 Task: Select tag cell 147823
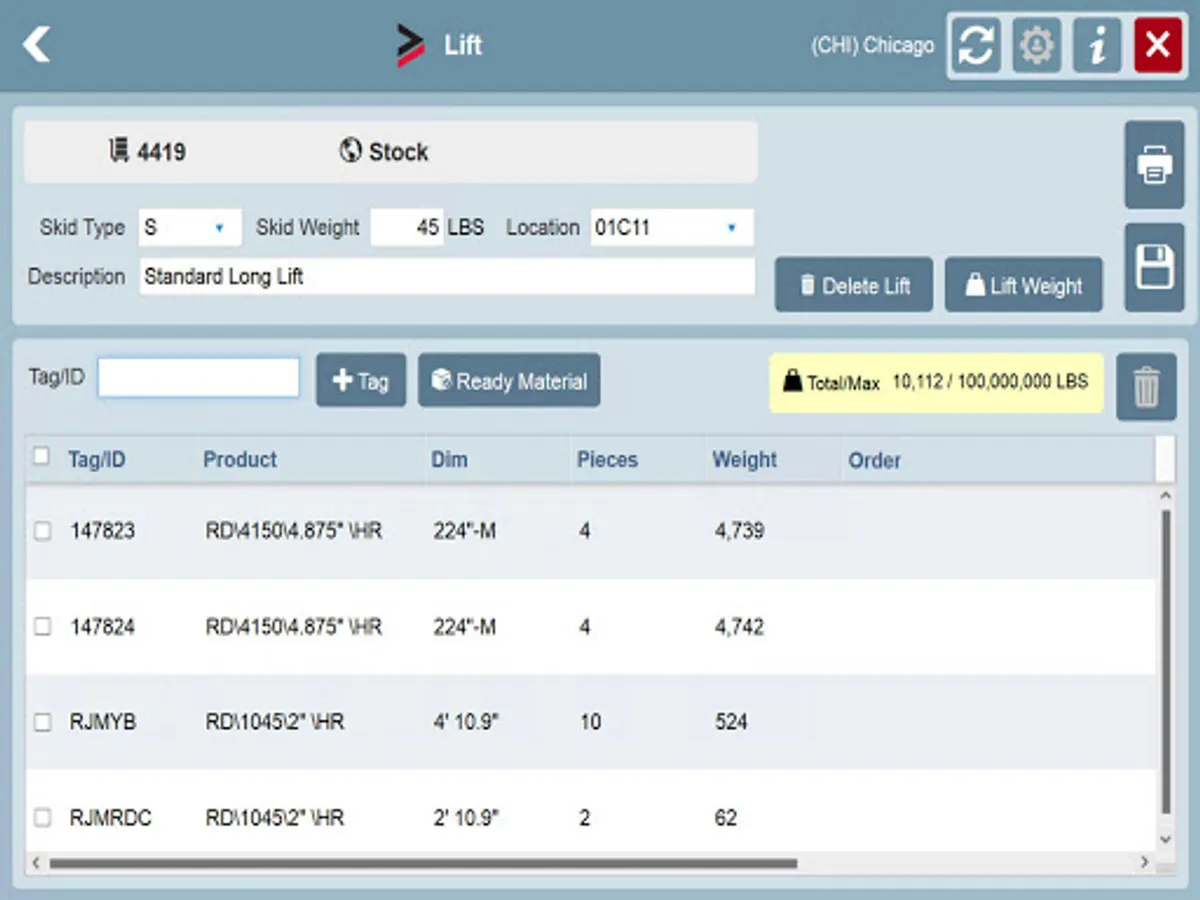click(x=102, y=531)
